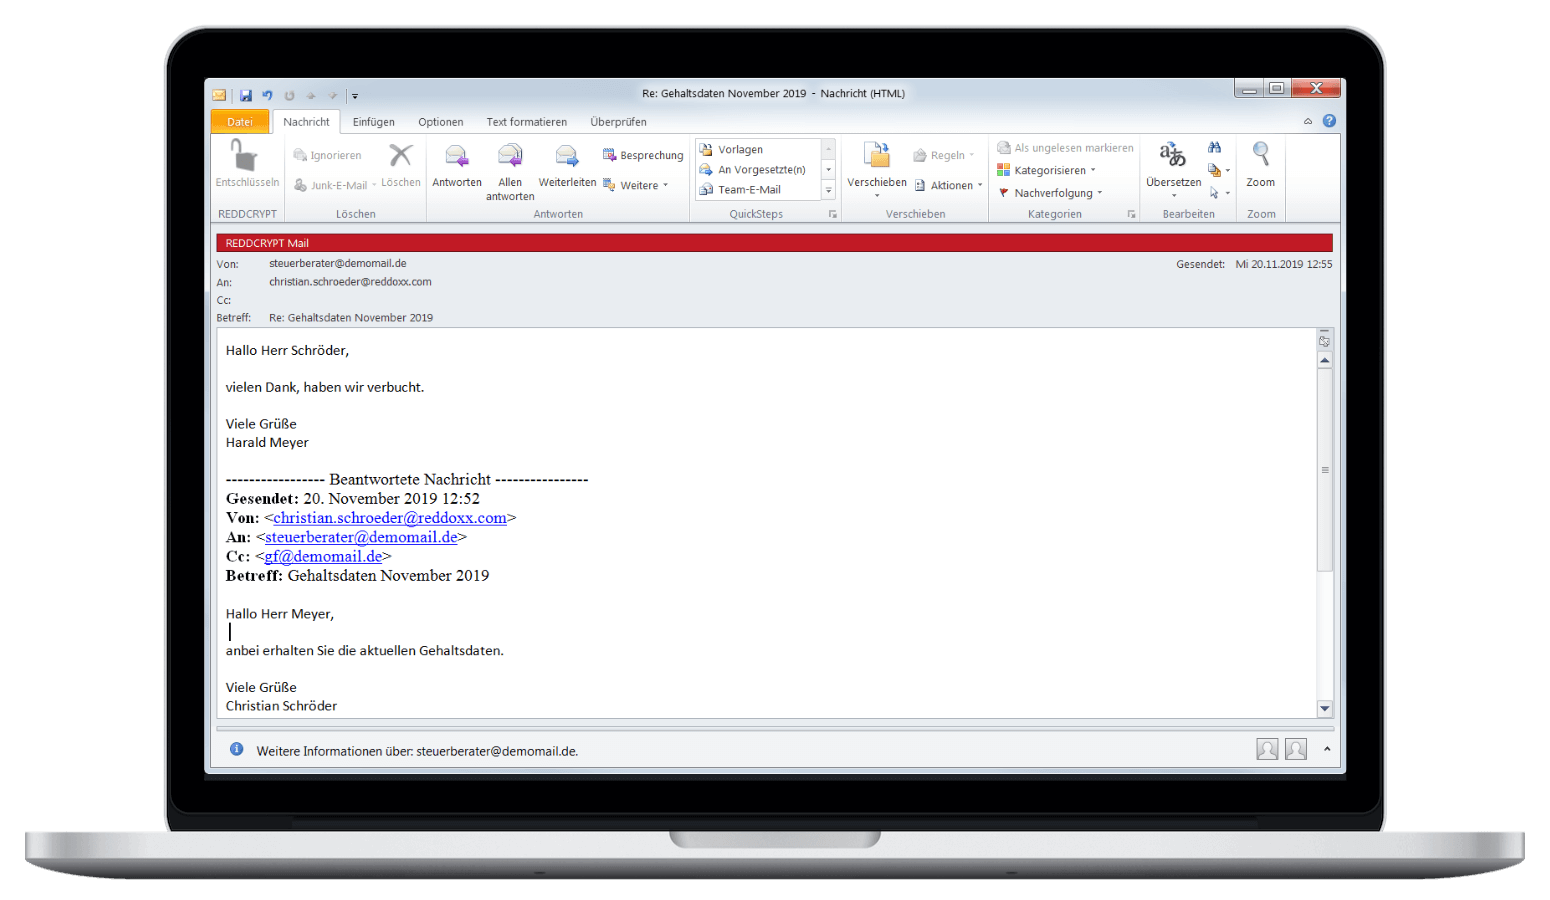The width and height of the screenshot is (1550, 900).
Task: Switch to the Überprüfen tab
Action: [x=618, y=122]
